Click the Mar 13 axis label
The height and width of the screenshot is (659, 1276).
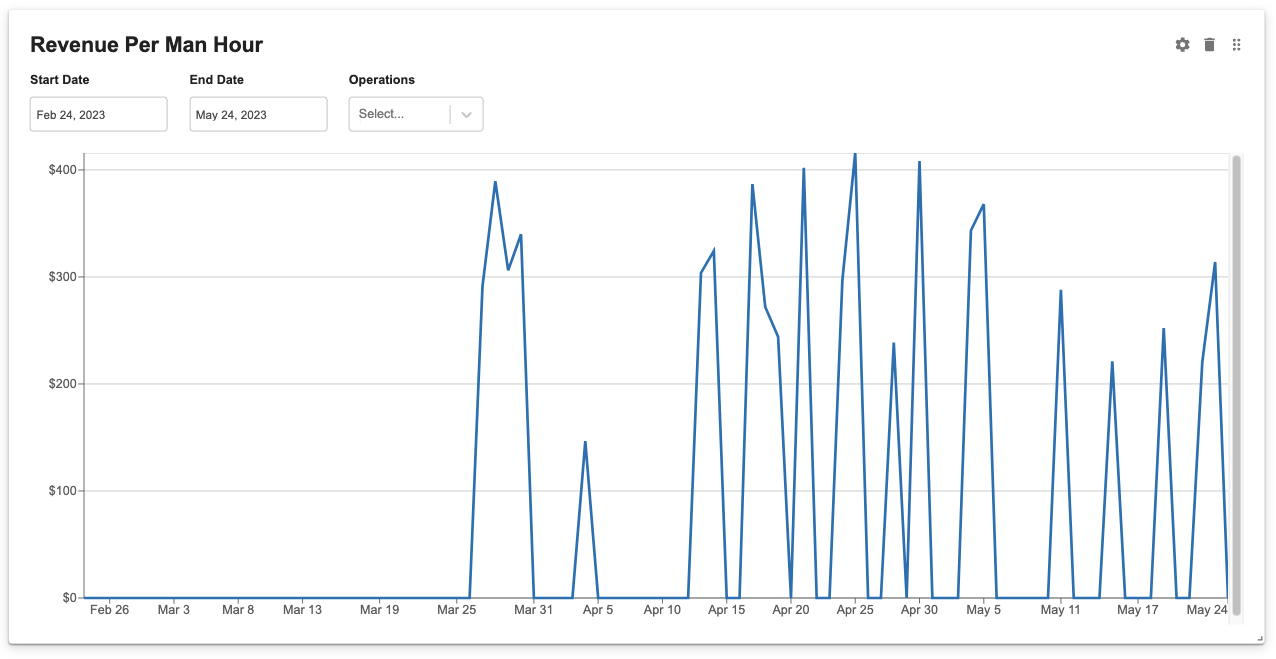coord(302,610)
